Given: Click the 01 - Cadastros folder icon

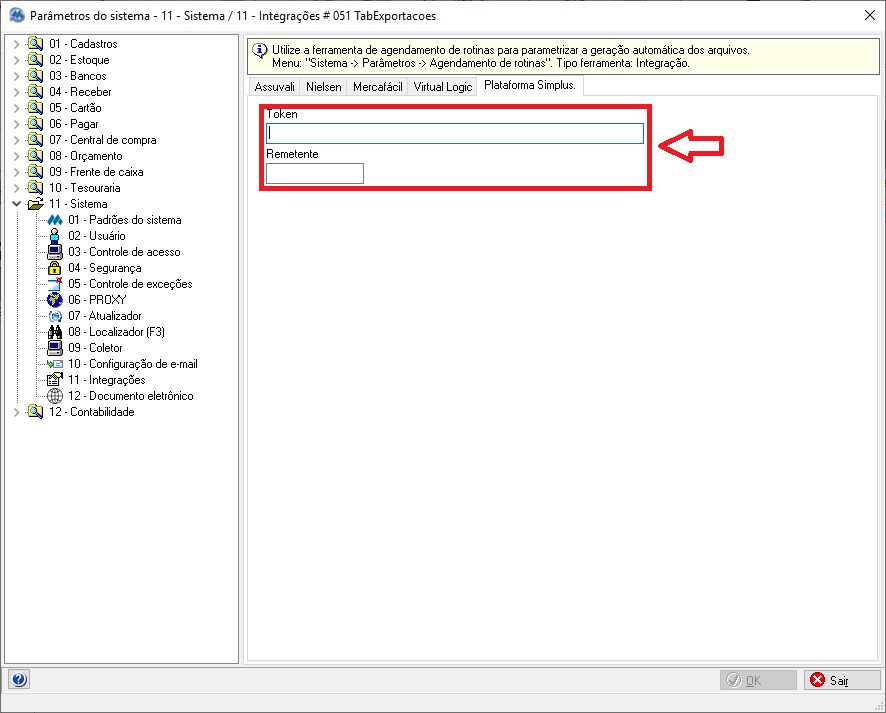Looking at the screenshot, I should click(35, 44).
